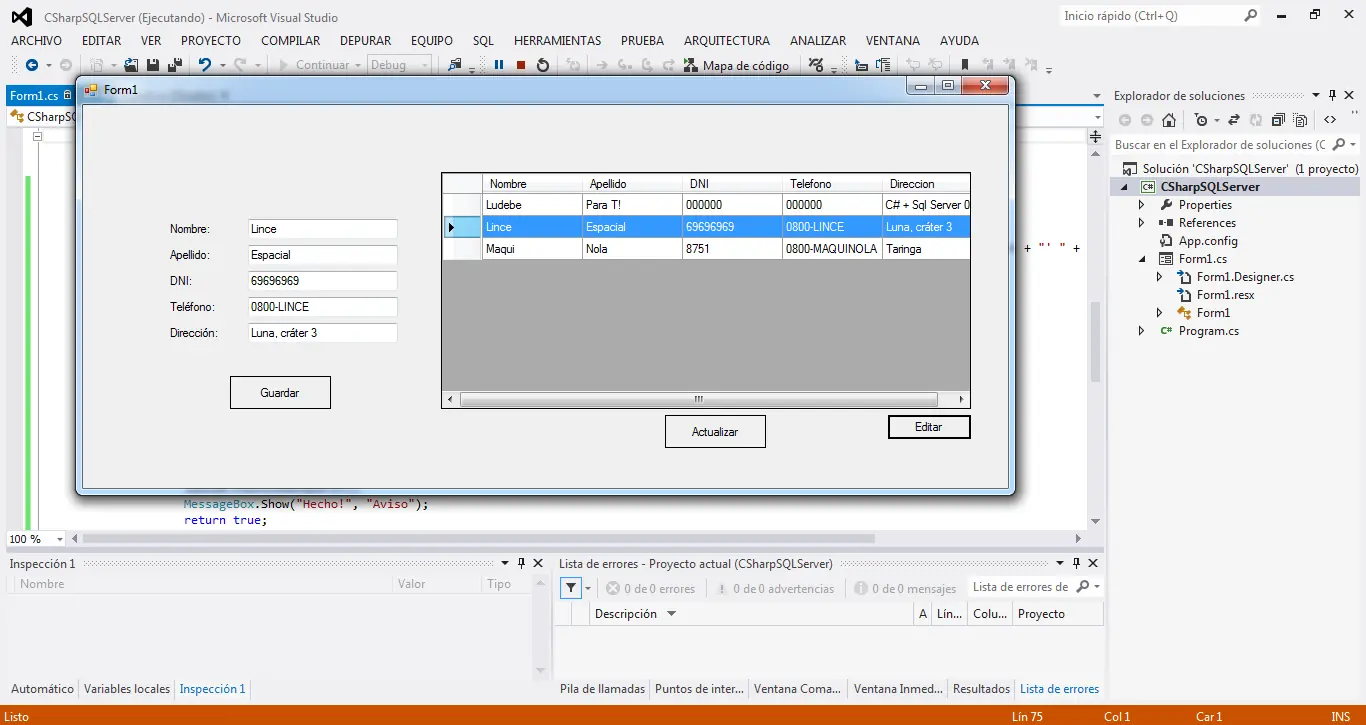This screenshot has width=1366, height=725.
Task: Click the Navigate Backward arrow icon
Action: pyautogui.click(x=32, y=65)
